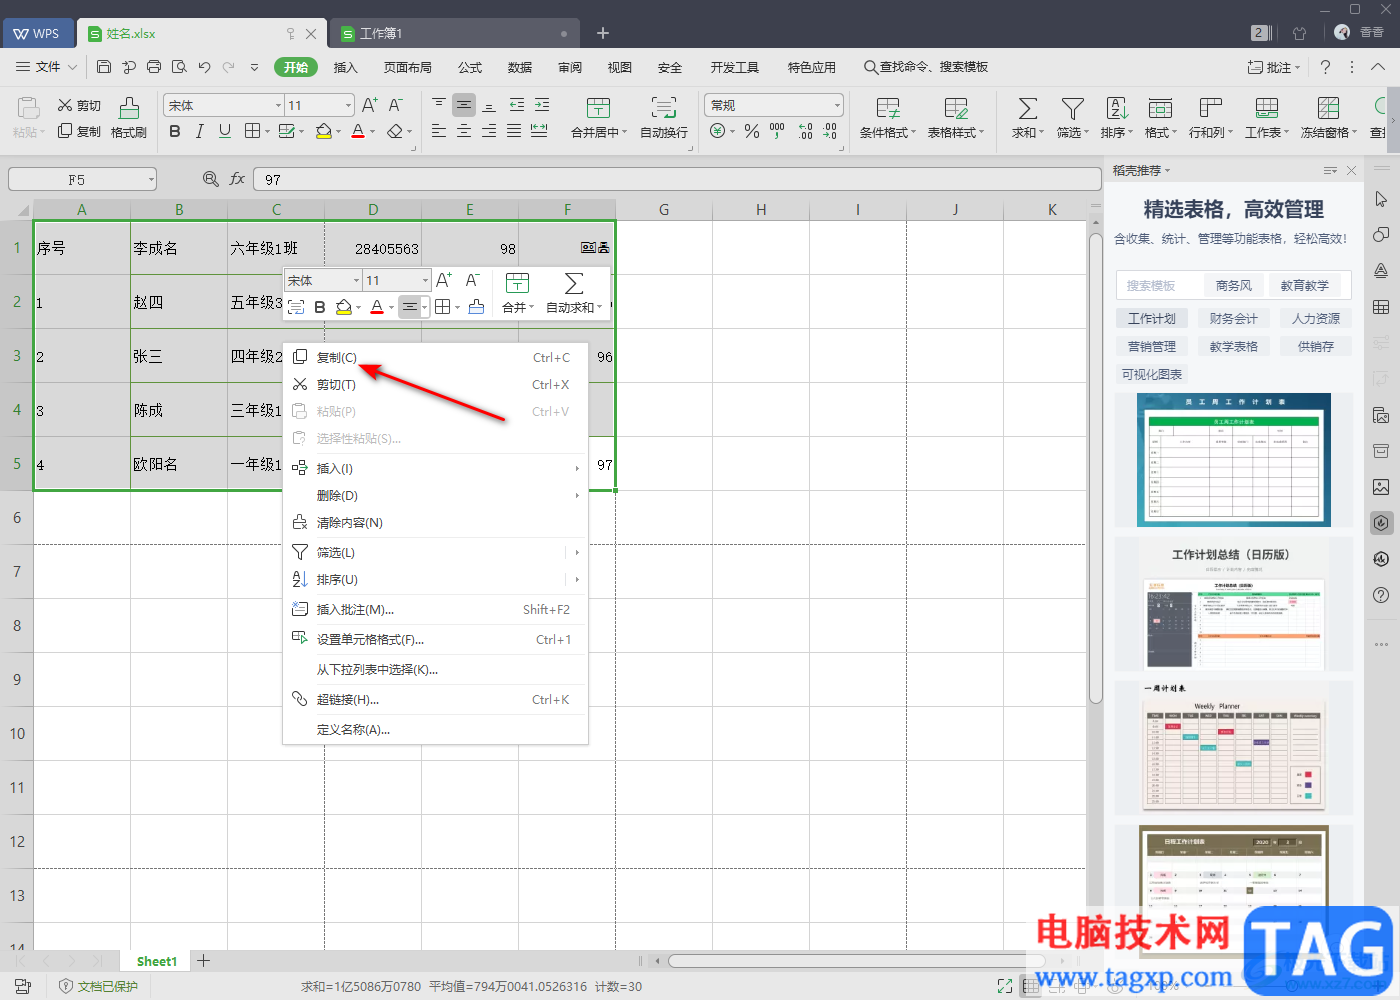Click the zoom magnifier beside formula bar

[210, 179]
